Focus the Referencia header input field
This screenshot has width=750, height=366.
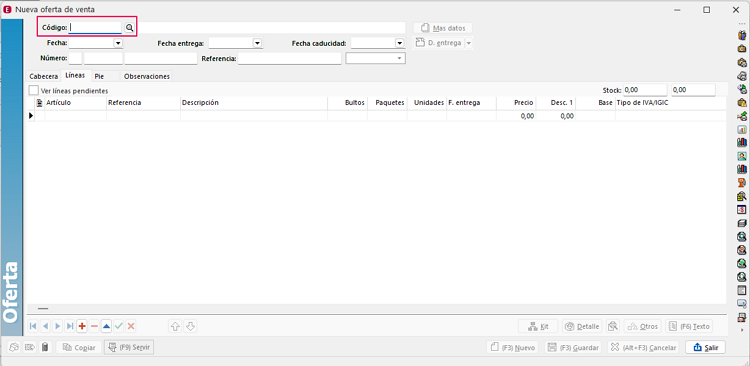(x=290, y=58)
